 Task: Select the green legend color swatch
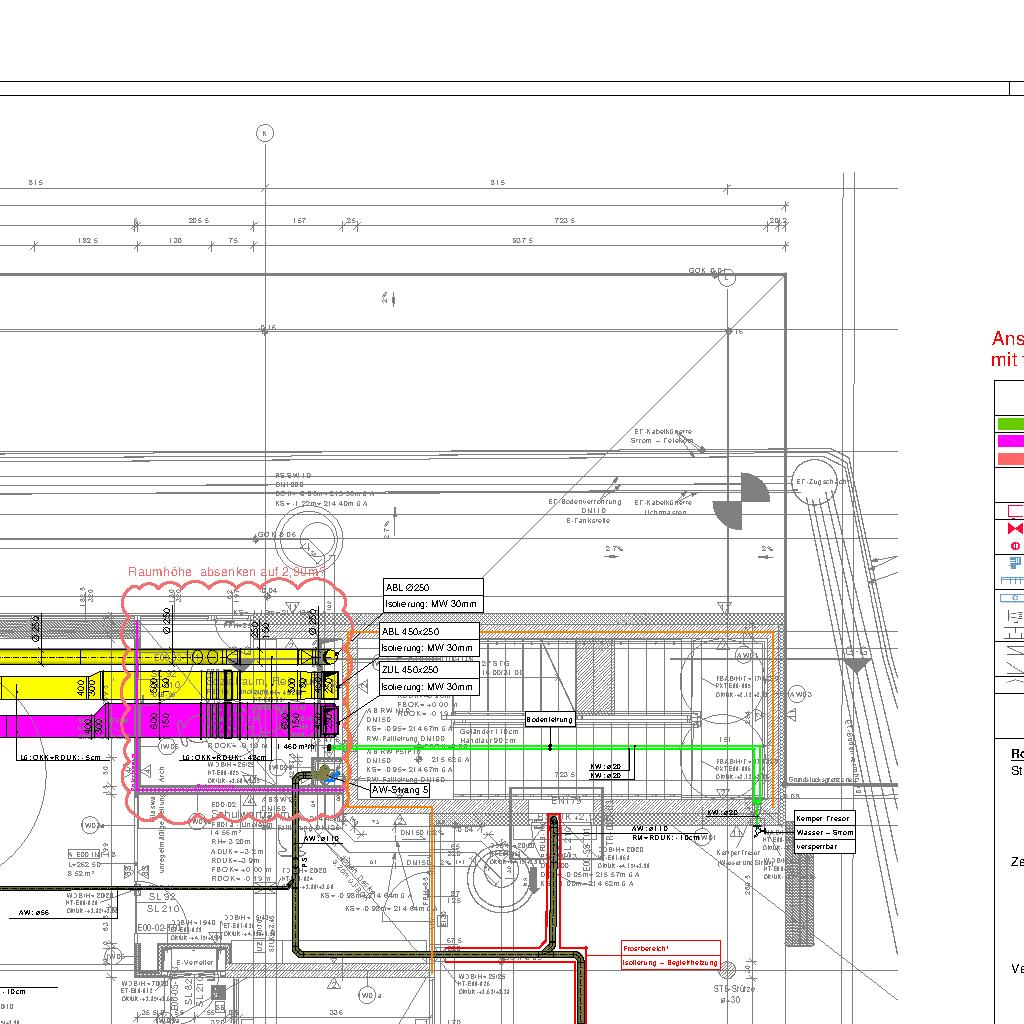point(1010,423)
